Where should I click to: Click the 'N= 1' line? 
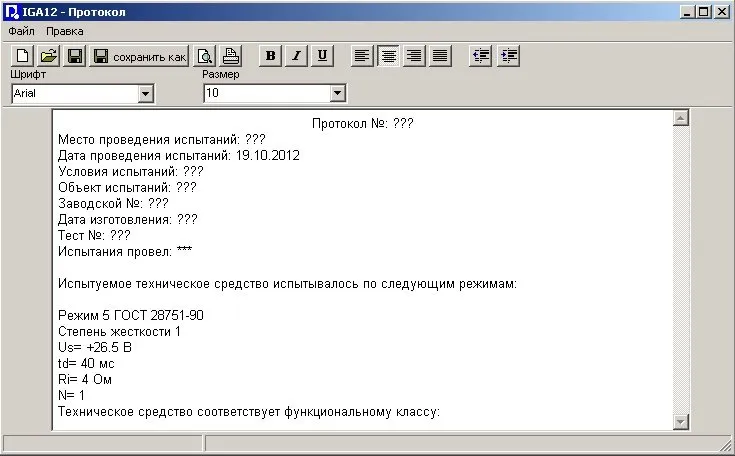pyautogui.click(x=71, y=396)
